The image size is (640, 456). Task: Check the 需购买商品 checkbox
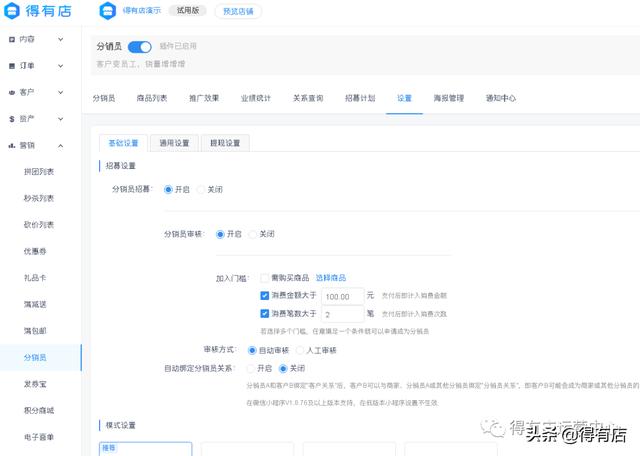(264, 278)
